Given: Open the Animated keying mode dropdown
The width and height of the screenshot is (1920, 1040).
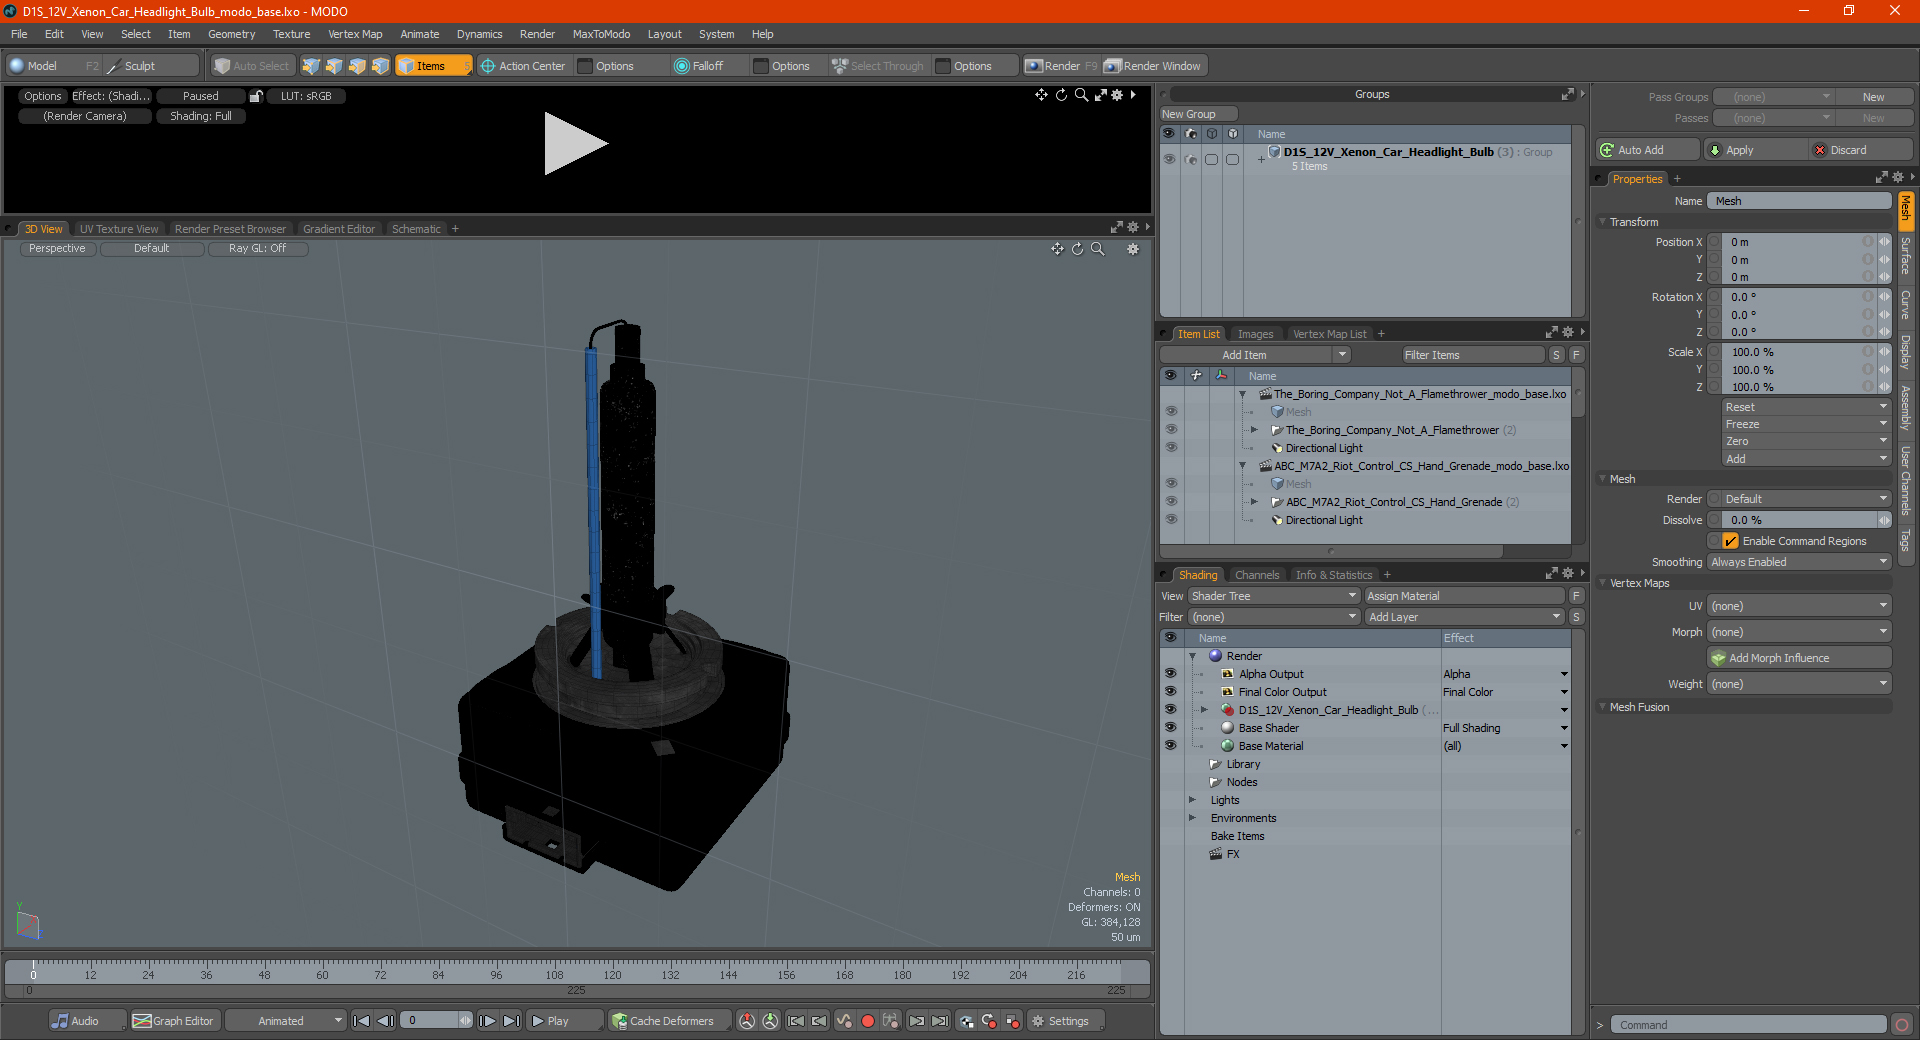Looking at the screenshot, I should click(285, 1021).
